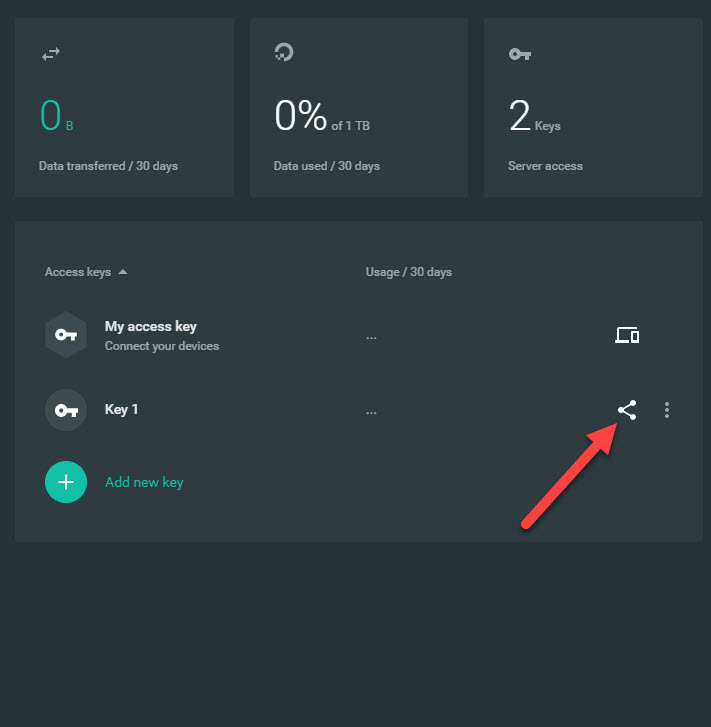Sort by Access keys column header

tap(78, 272)
